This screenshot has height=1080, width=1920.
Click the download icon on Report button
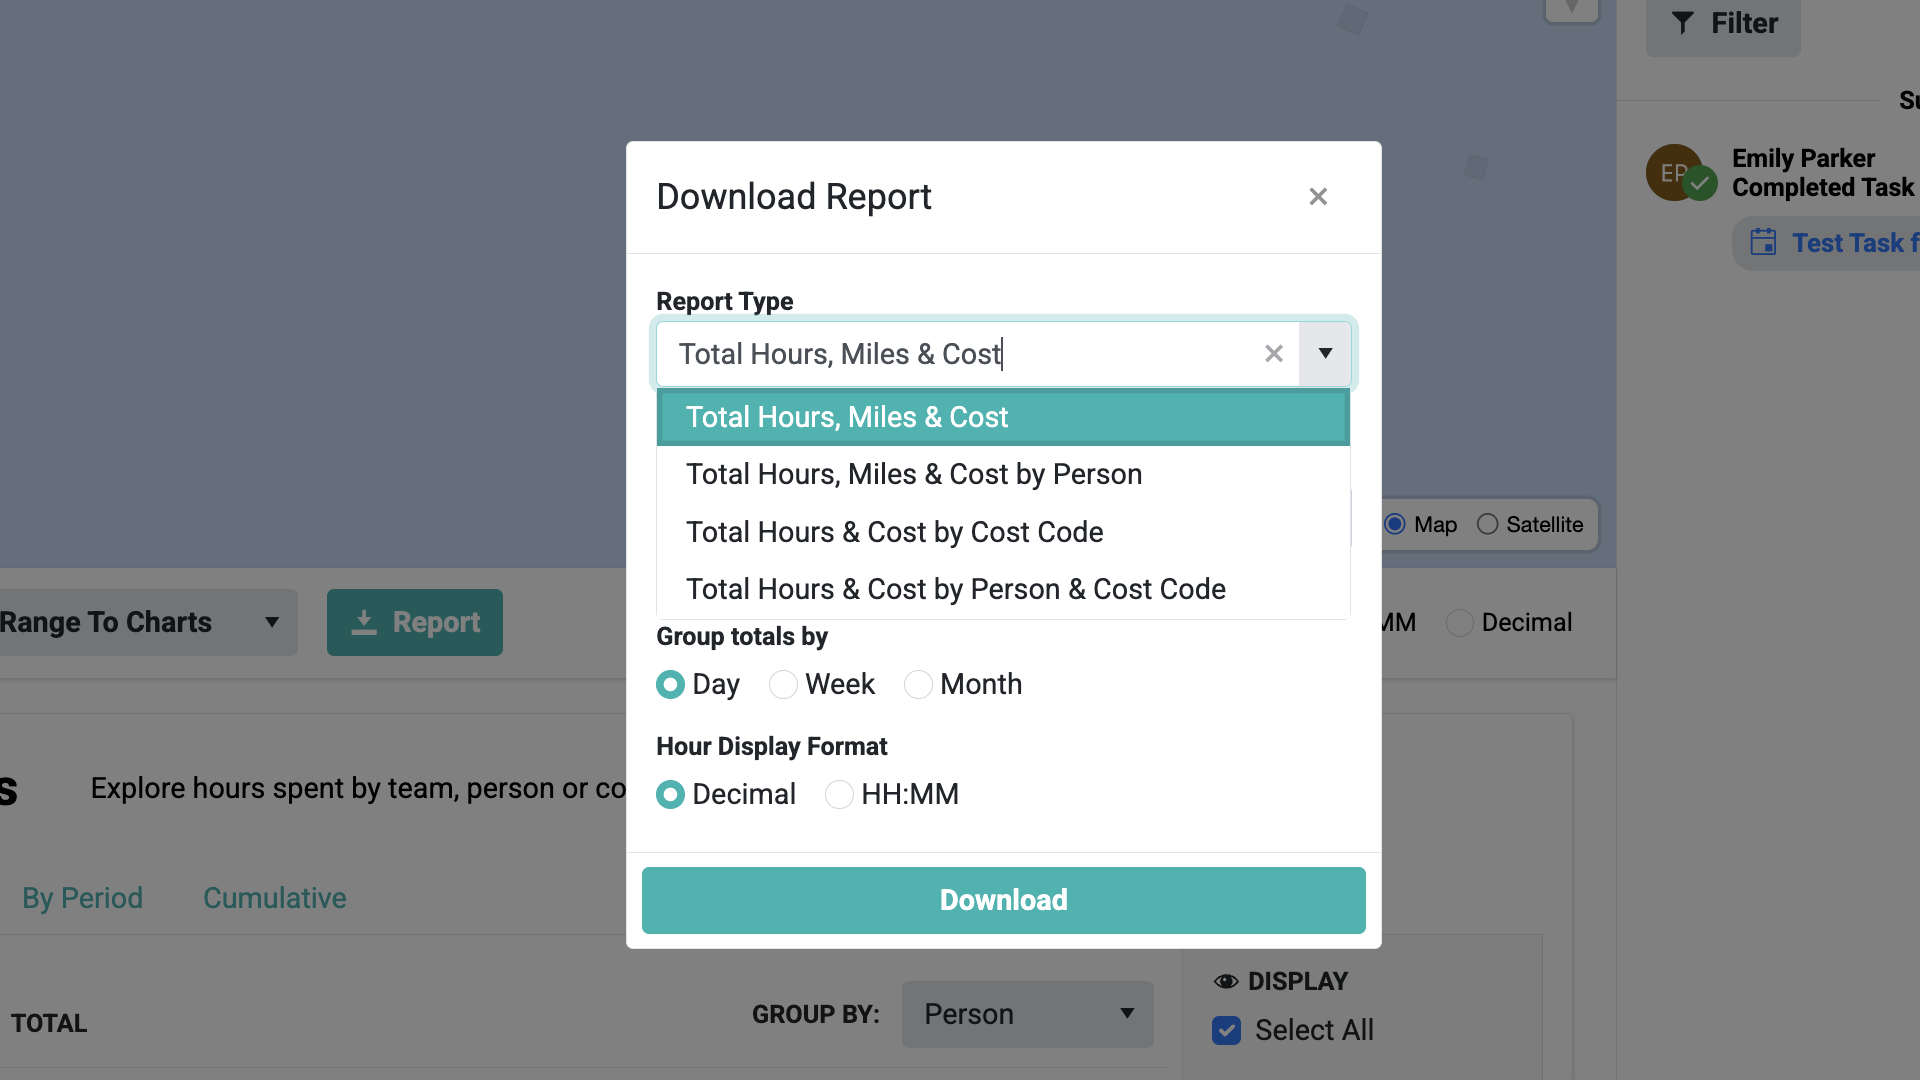(364, 622)
